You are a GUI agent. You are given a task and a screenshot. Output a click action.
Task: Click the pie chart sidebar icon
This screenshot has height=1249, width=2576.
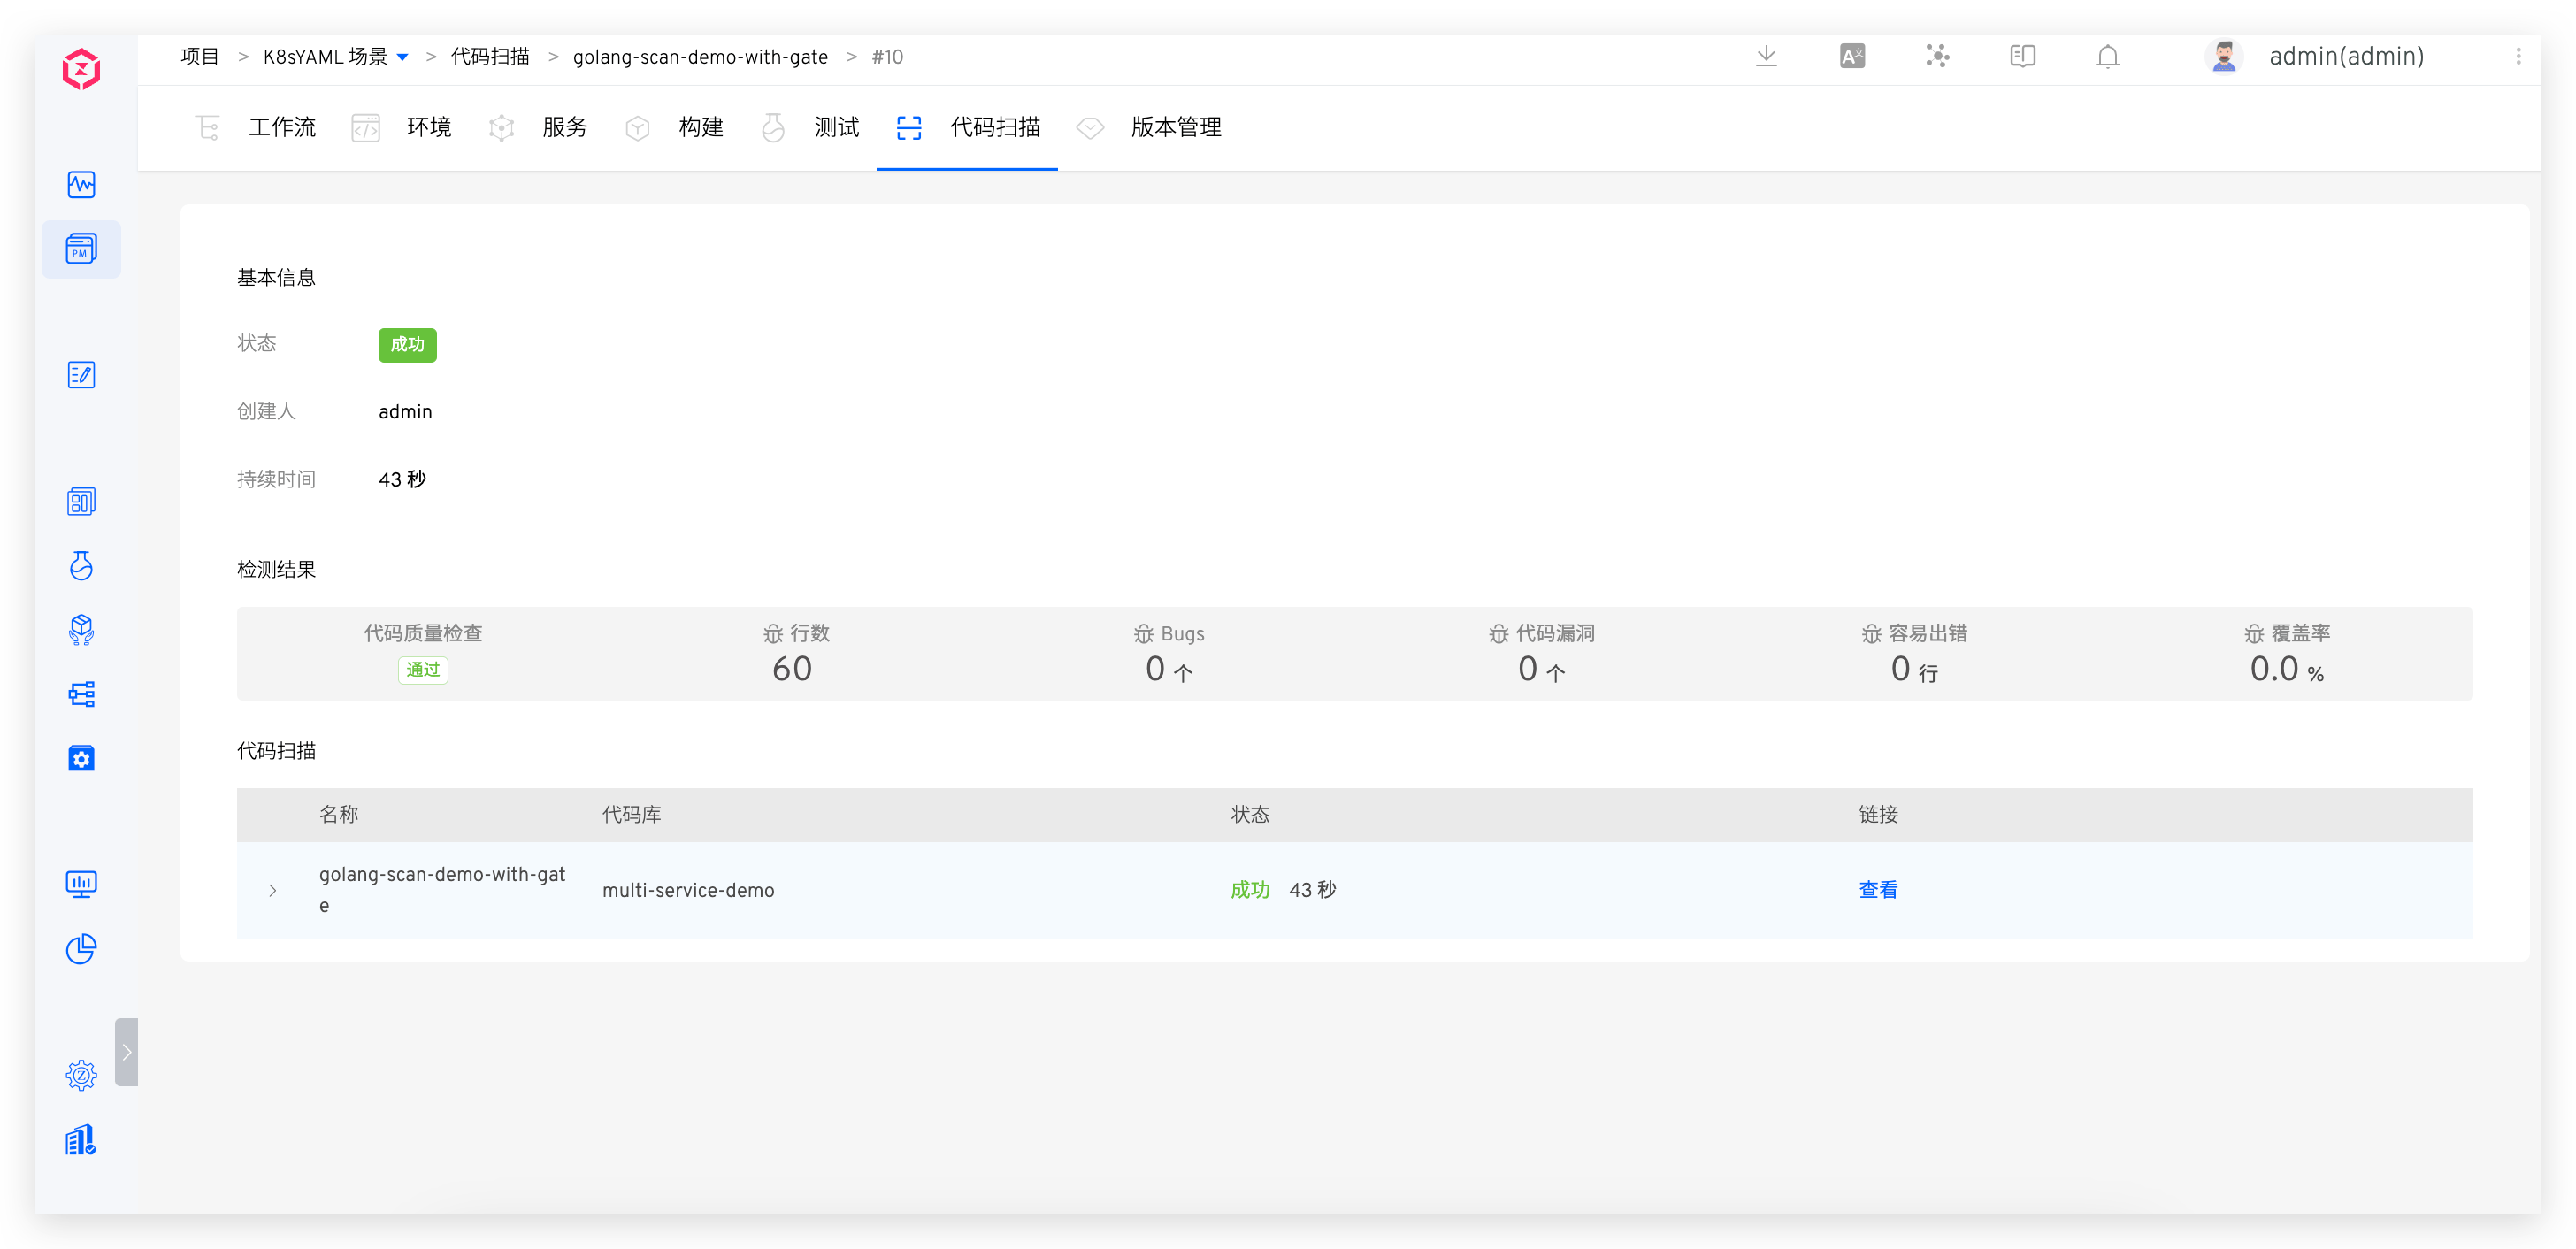click(81, 948)
